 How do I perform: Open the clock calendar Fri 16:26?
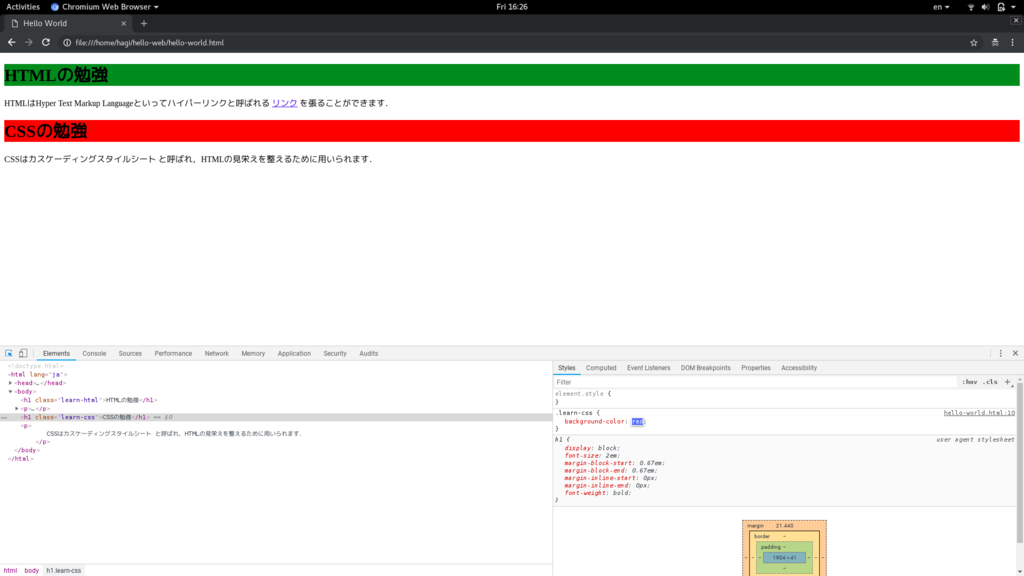tap(512, 7)
